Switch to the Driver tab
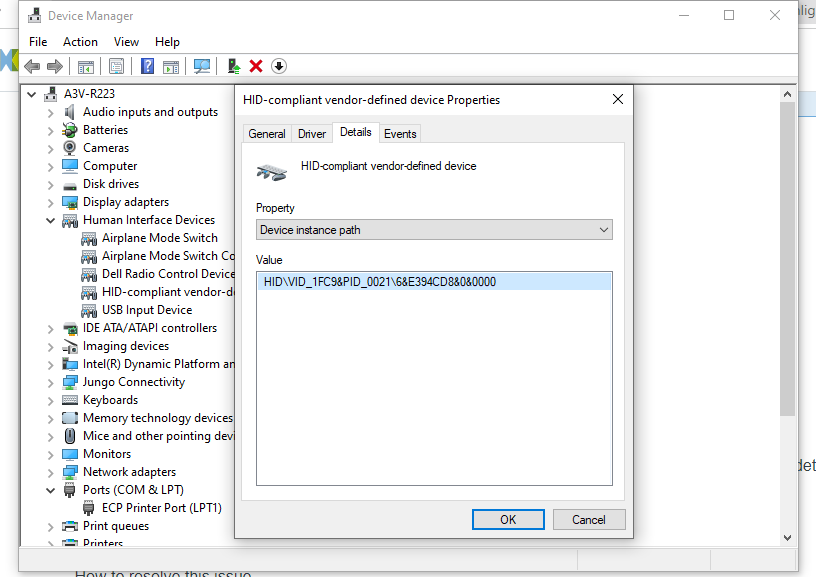Image resolution: width=816 pixels, height=577 pixels. 311,132
